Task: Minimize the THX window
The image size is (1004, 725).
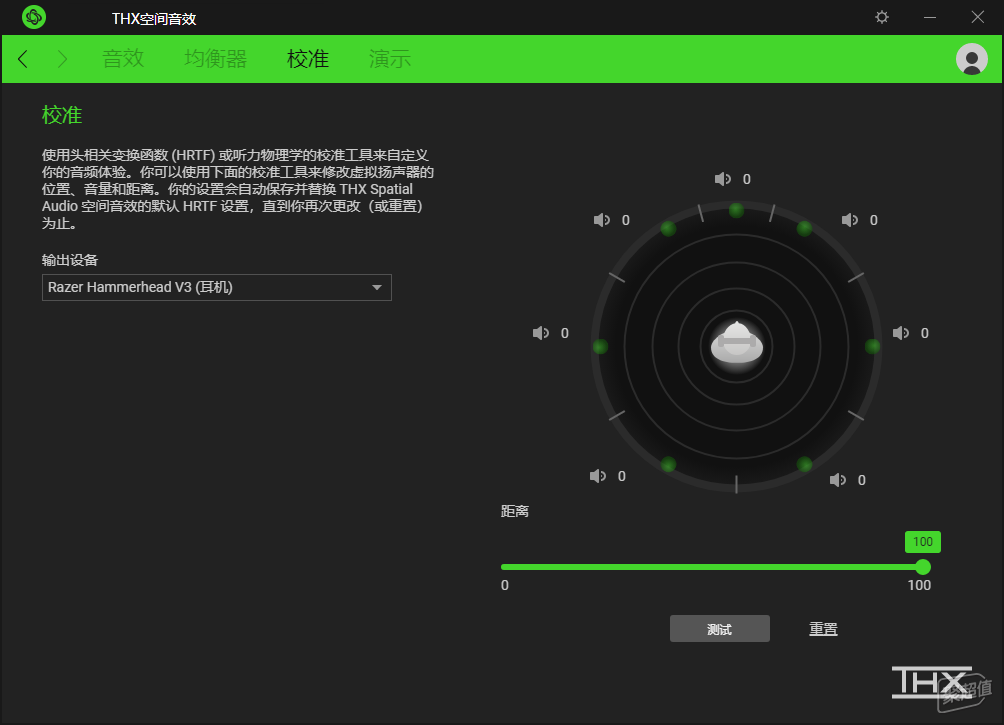Action: [930, 17]
